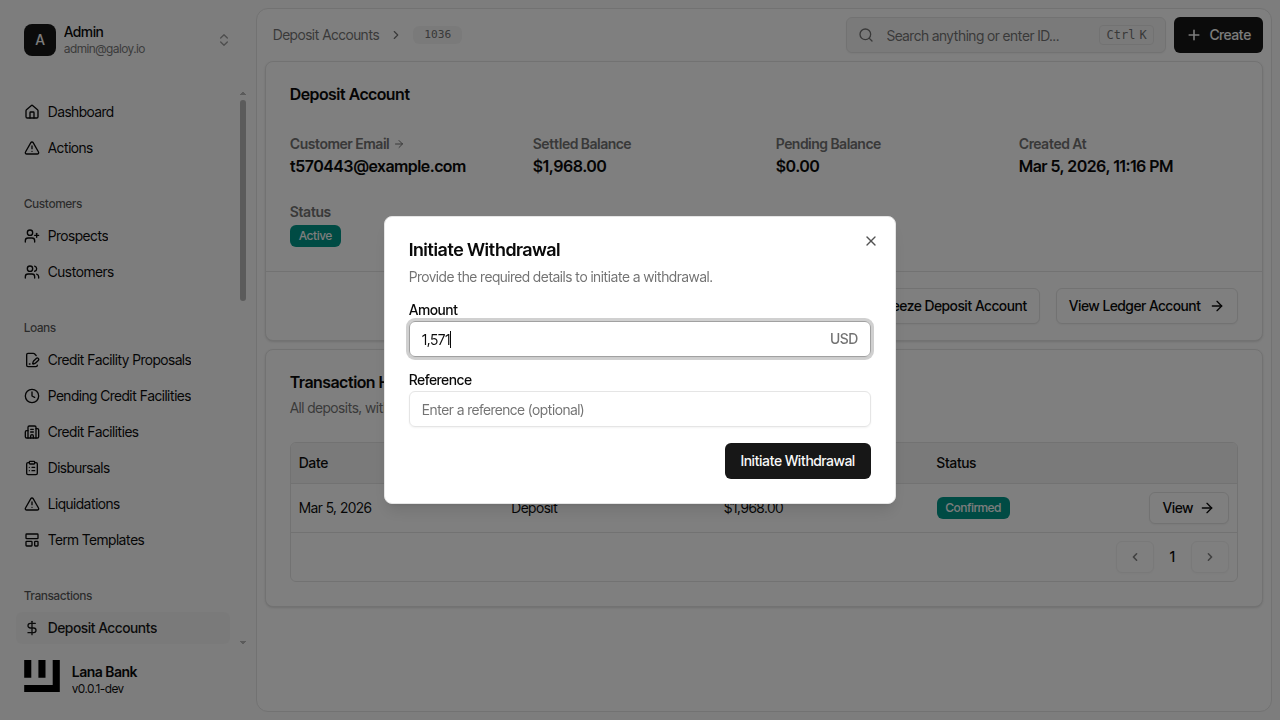
Task: Open account 1036 via the breadcrumb
Action: 436,33
